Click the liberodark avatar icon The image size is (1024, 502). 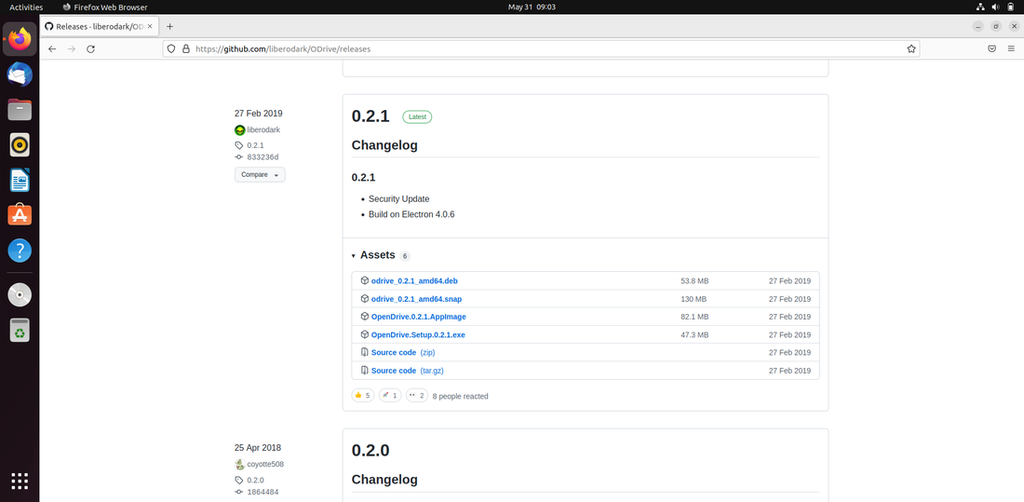click(240, 130)
